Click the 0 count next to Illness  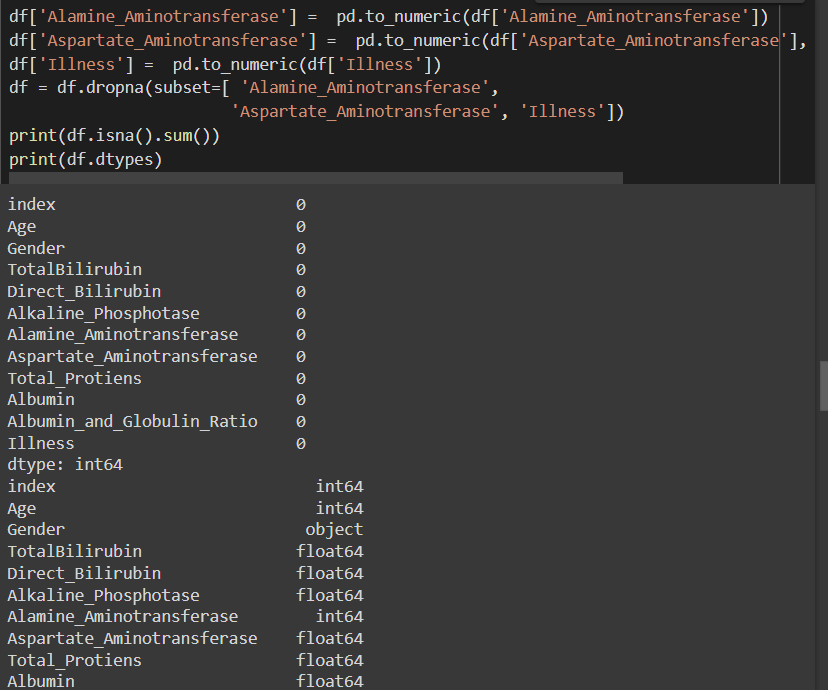(300, 443)
